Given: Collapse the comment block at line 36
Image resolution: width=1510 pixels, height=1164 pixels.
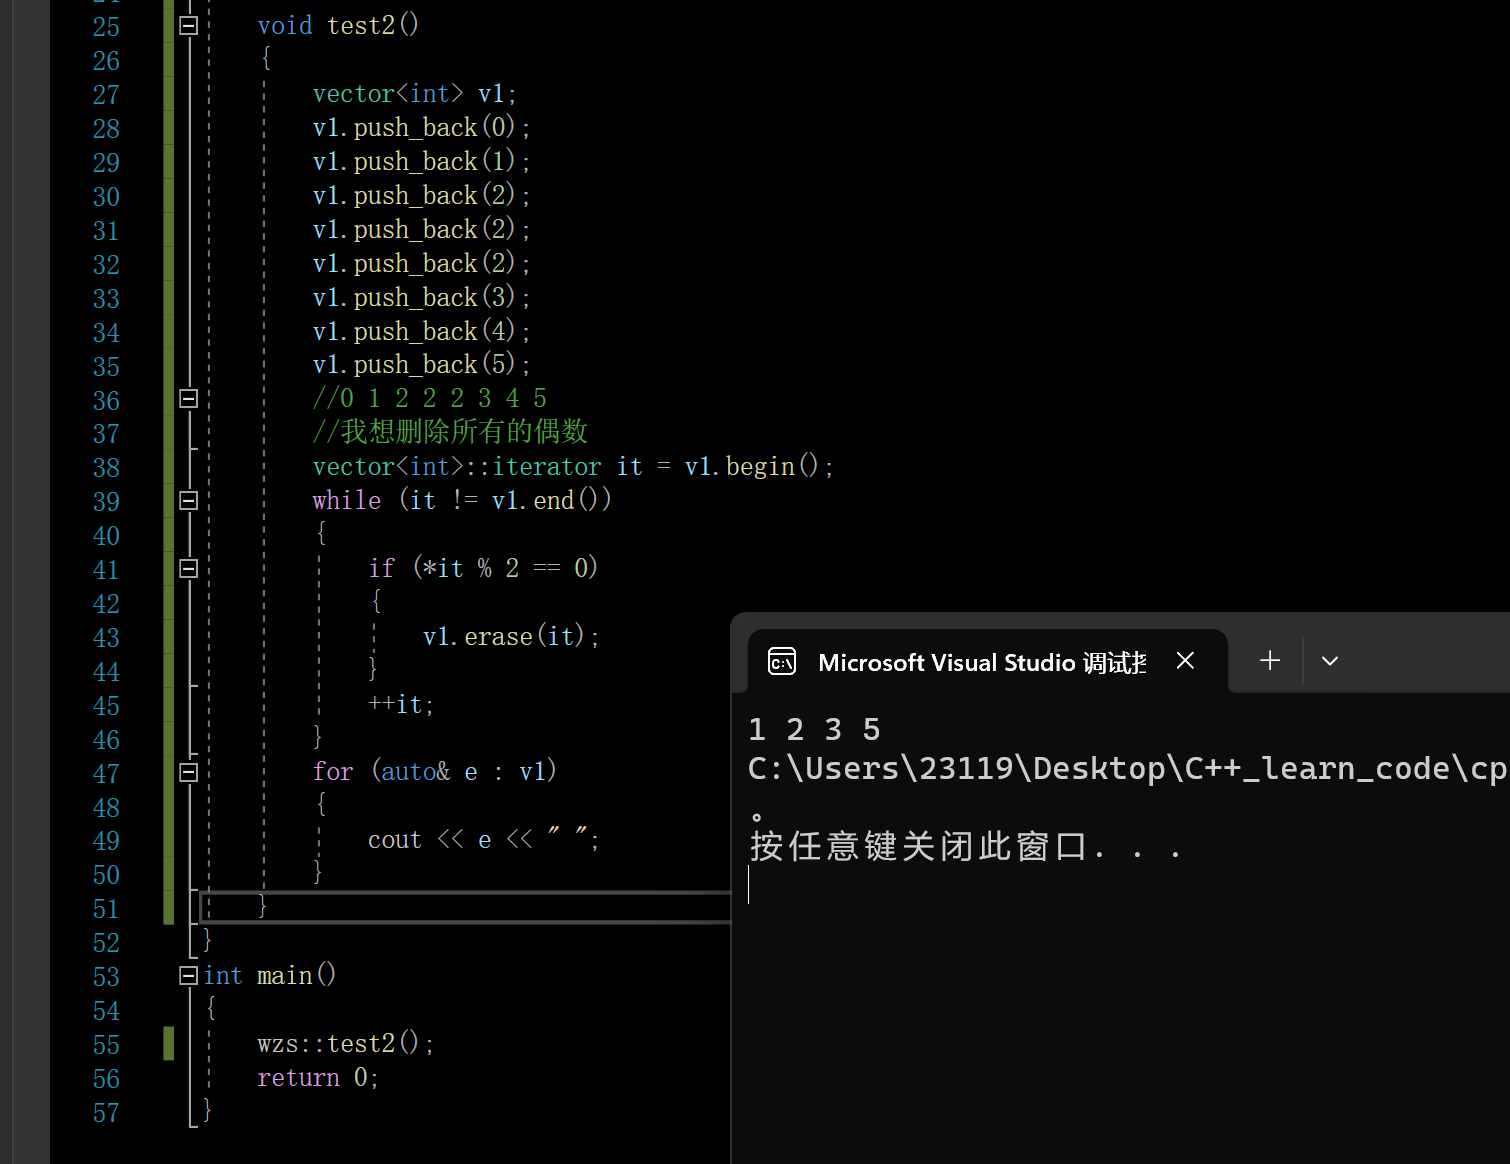Looking at the screenshot, I should click(189, 399).
